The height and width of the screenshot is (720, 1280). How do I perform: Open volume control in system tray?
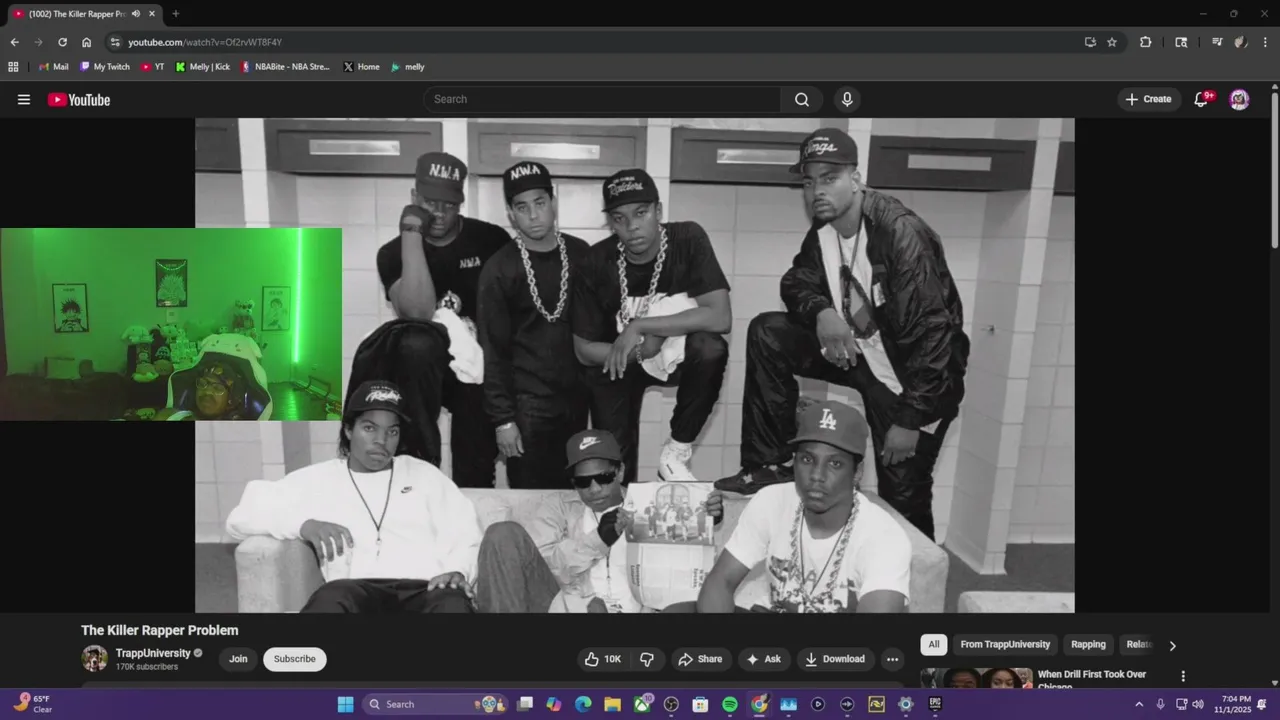pos(1198,704)
